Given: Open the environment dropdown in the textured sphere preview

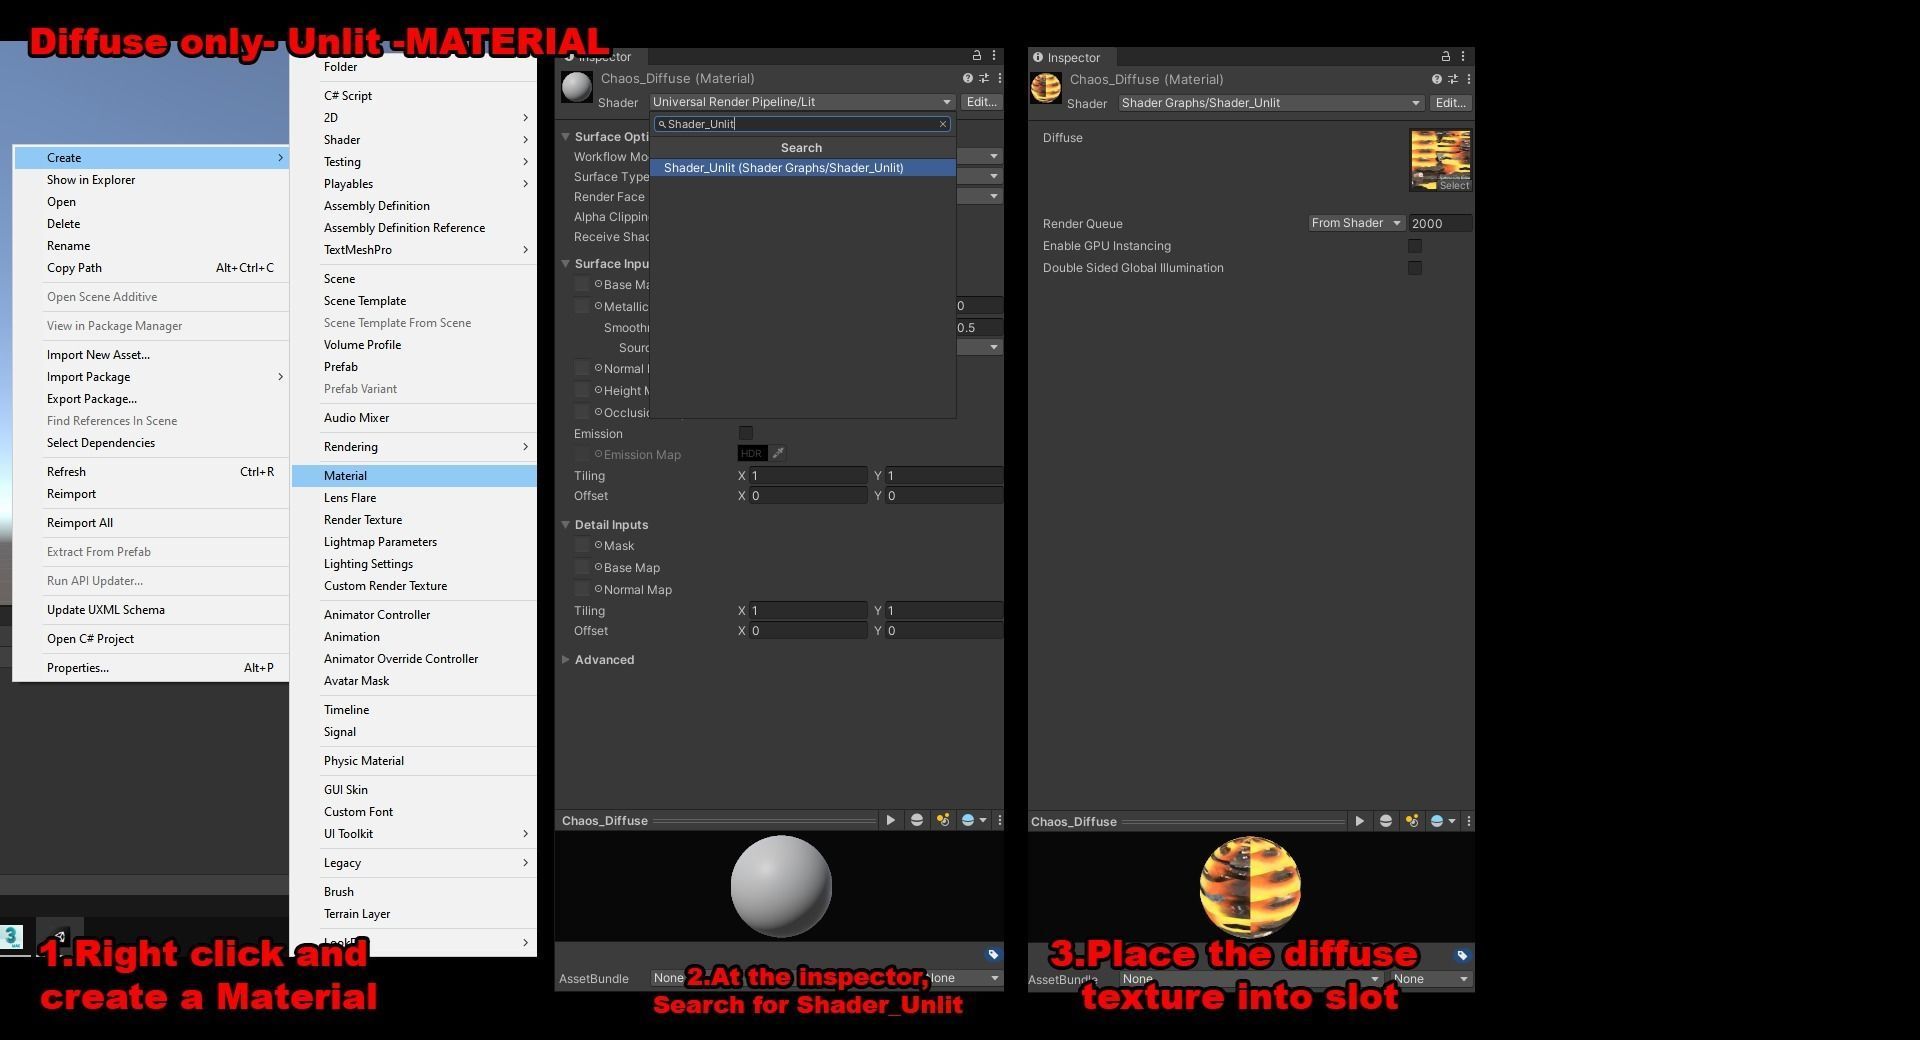Looking at the screenshot, I should [1442, 821].
